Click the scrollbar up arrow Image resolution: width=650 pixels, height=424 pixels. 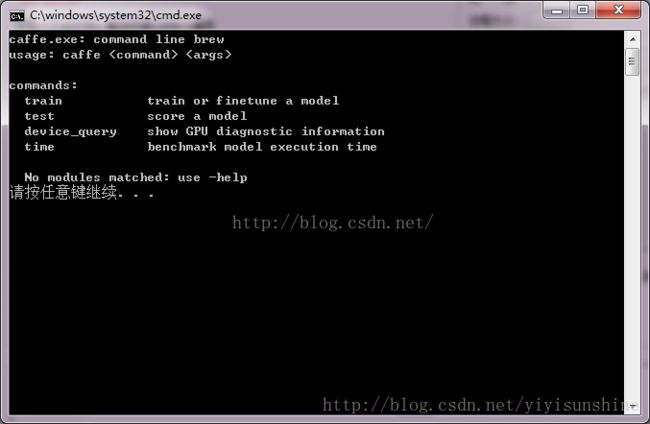633,39
